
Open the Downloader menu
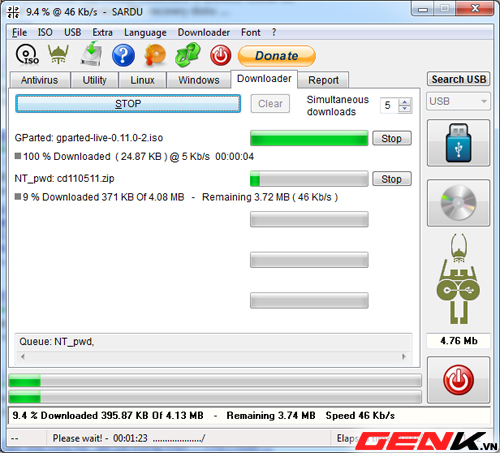(204, 33)
